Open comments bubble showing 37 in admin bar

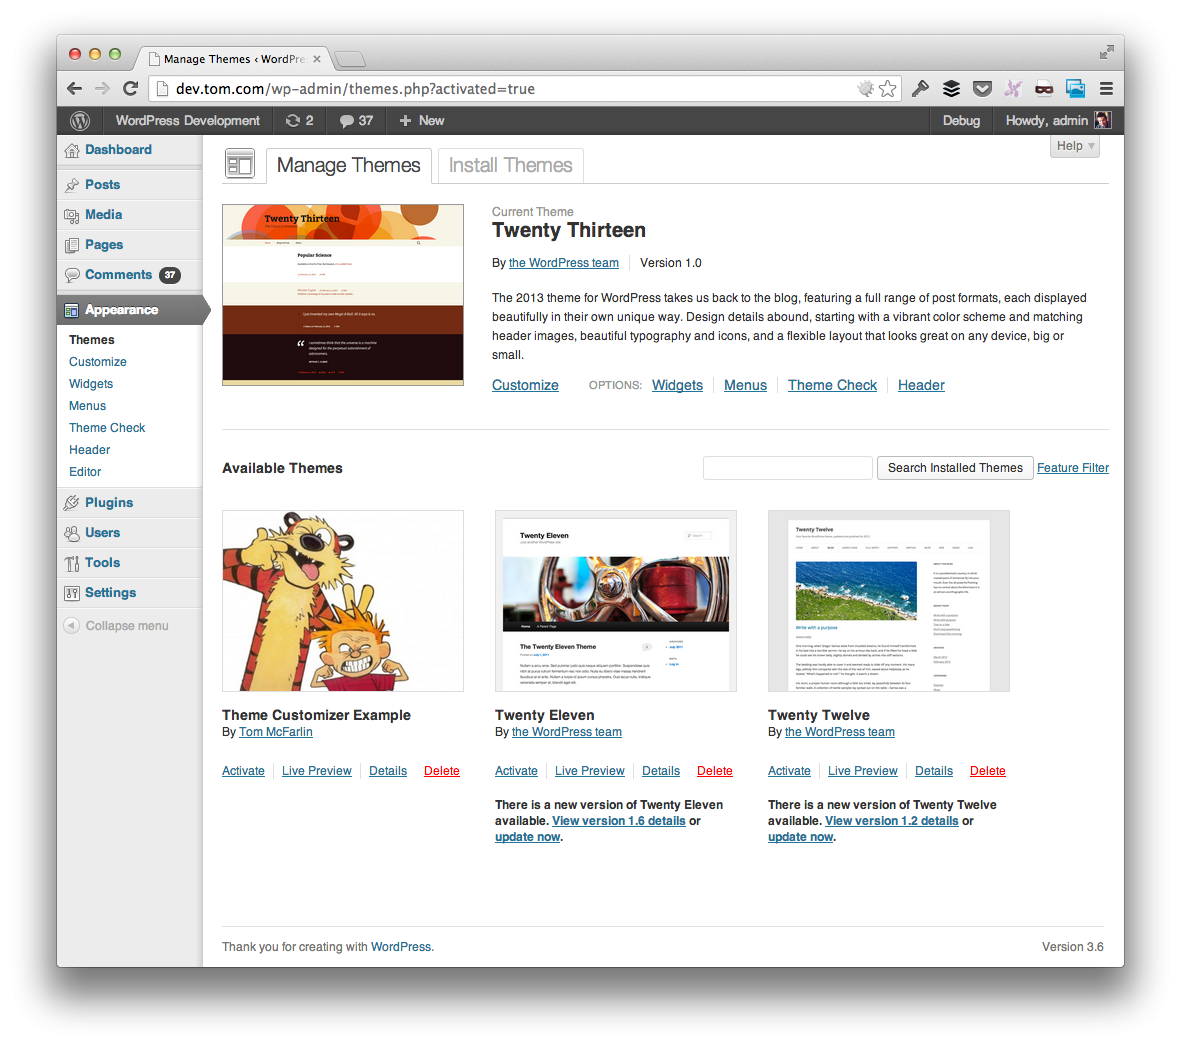pyautogui.click(x=356, y=120)
